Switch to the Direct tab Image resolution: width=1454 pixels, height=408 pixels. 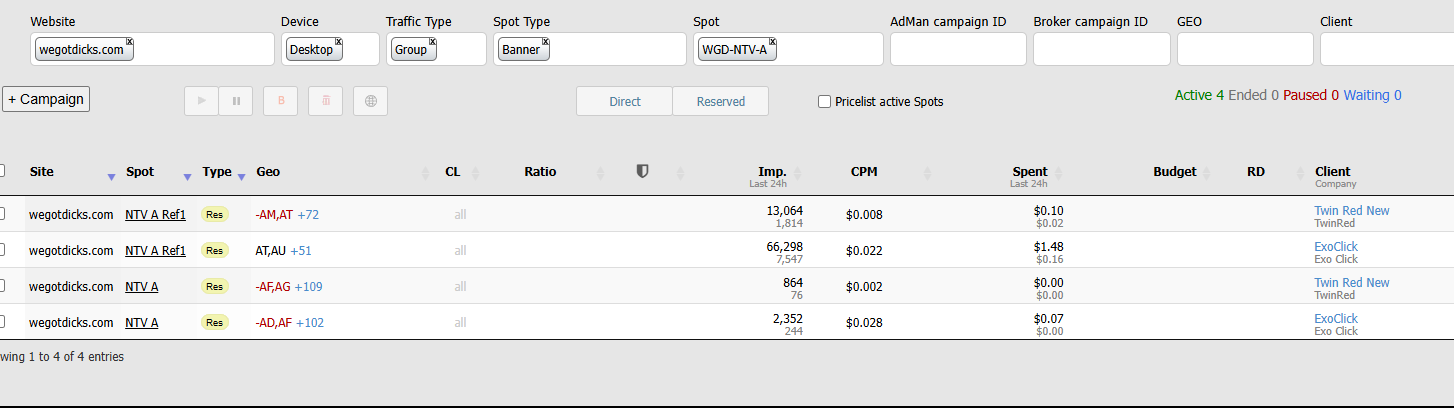click(x=625, y=101)
